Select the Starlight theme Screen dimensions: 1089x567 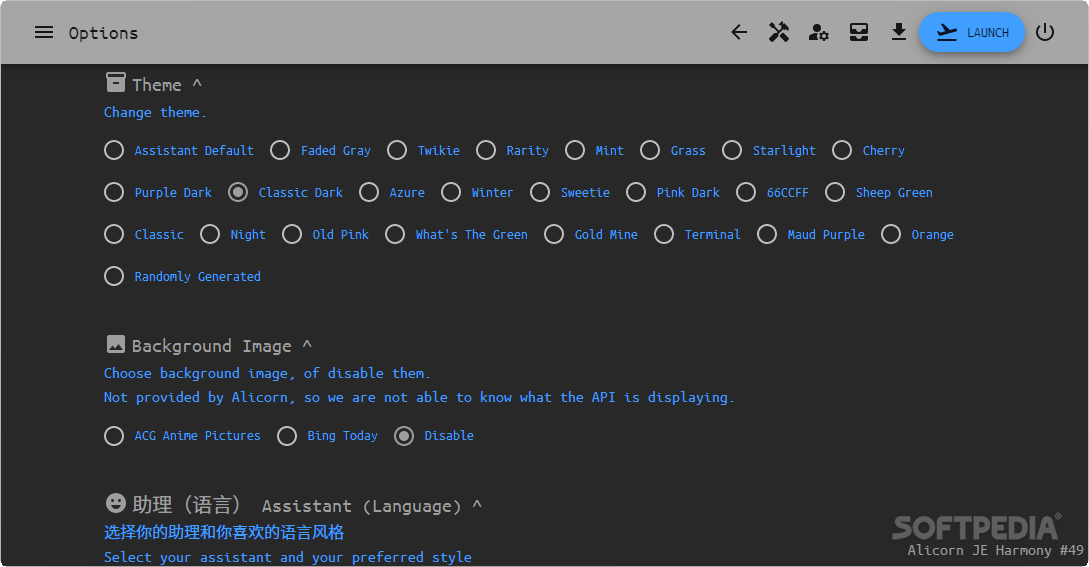pyautogui.click(x=732, y=150)
